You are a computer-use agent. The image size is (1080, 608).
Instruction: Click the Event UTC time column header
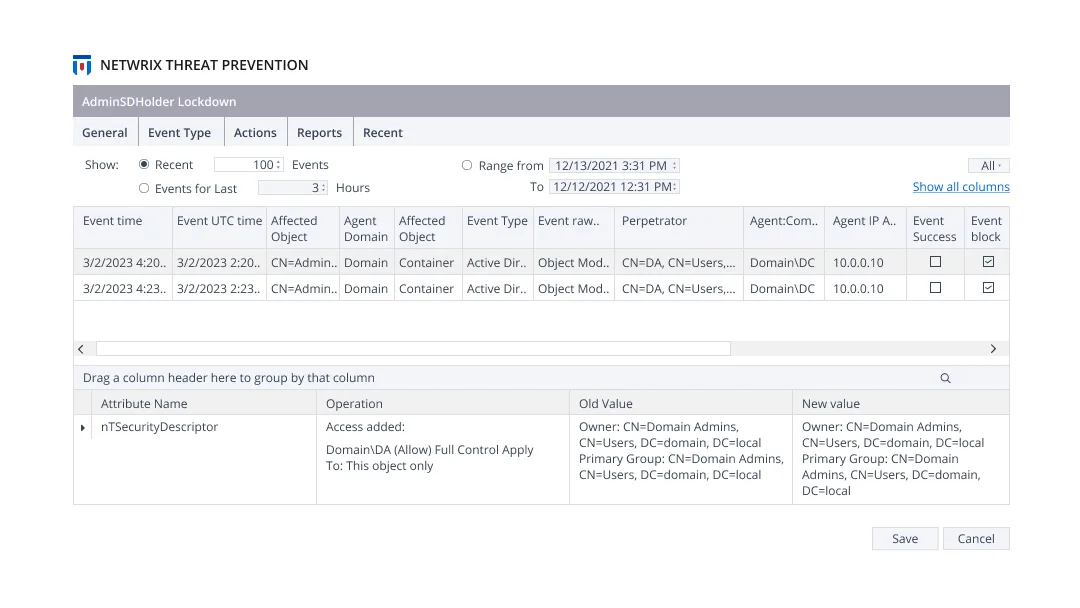219,228
